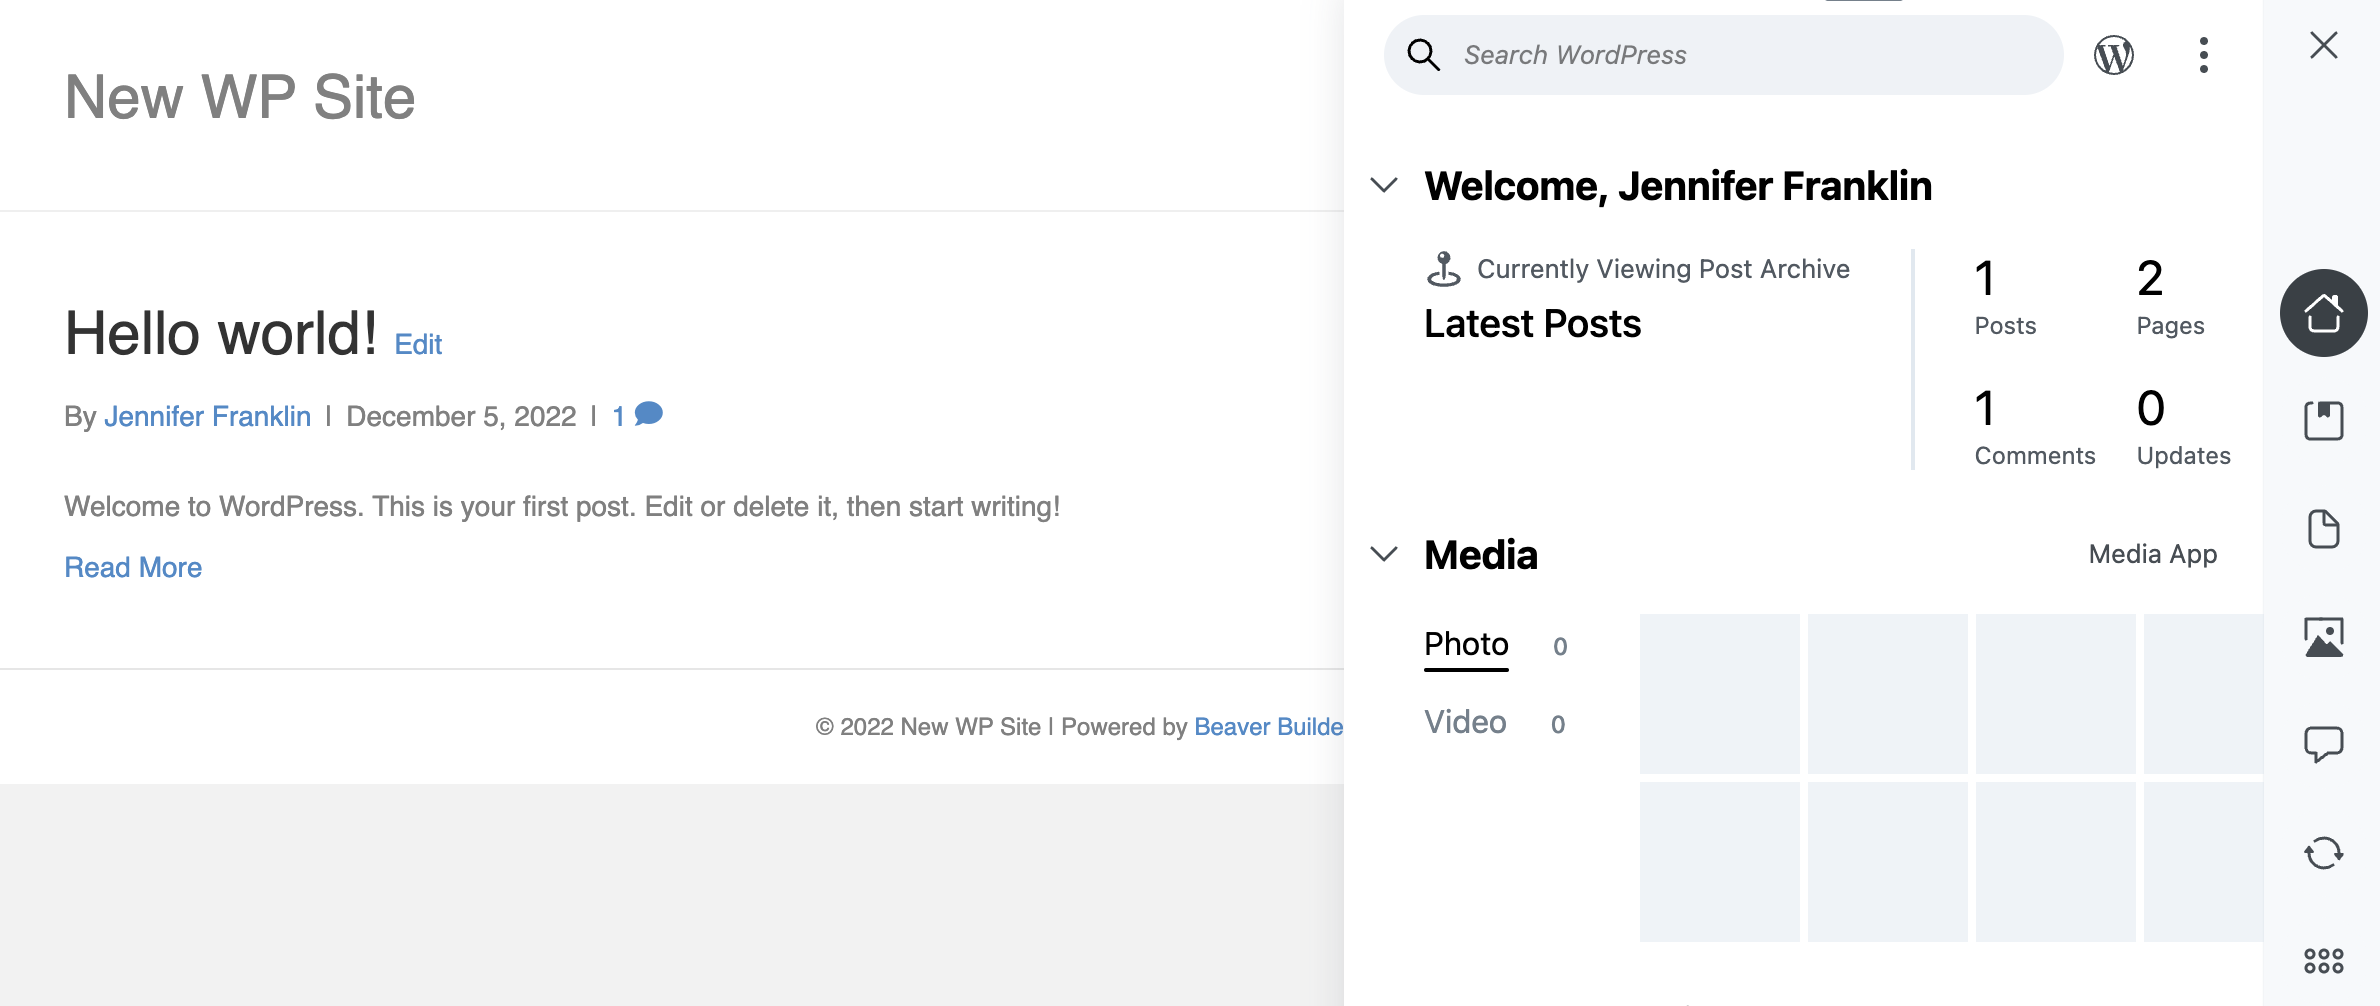The width and height of the screenshot is (2380, 1006).
Task: Select the Video media tab
Action: tap(1465, 722)
